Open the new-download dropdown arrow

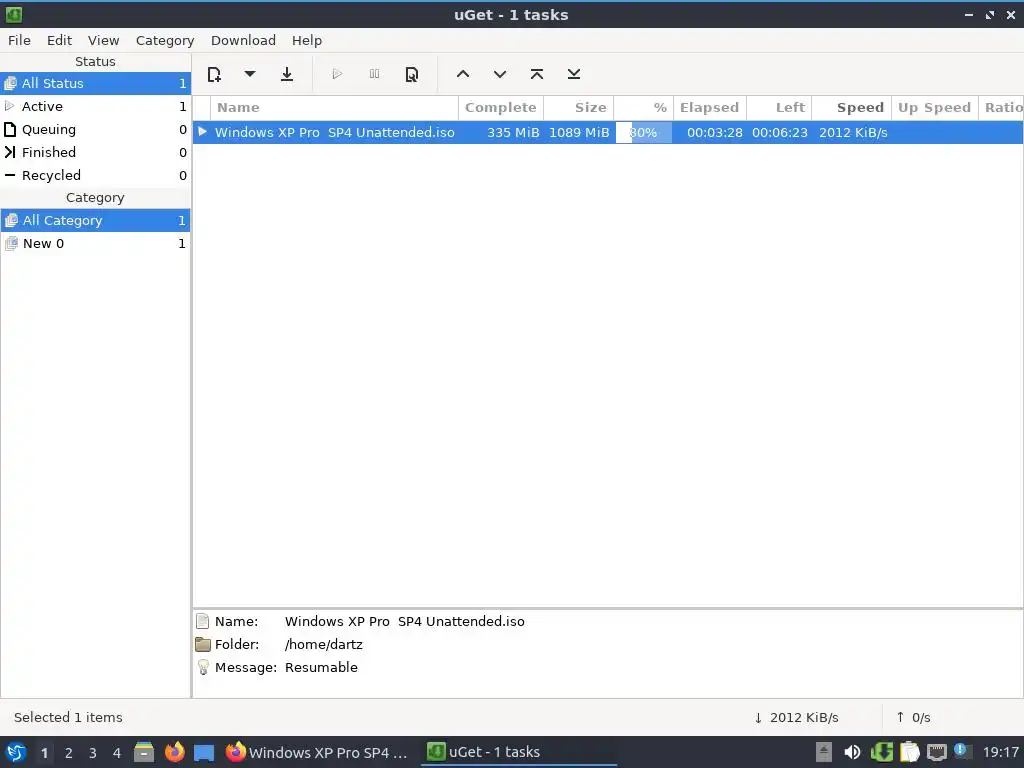249,74
